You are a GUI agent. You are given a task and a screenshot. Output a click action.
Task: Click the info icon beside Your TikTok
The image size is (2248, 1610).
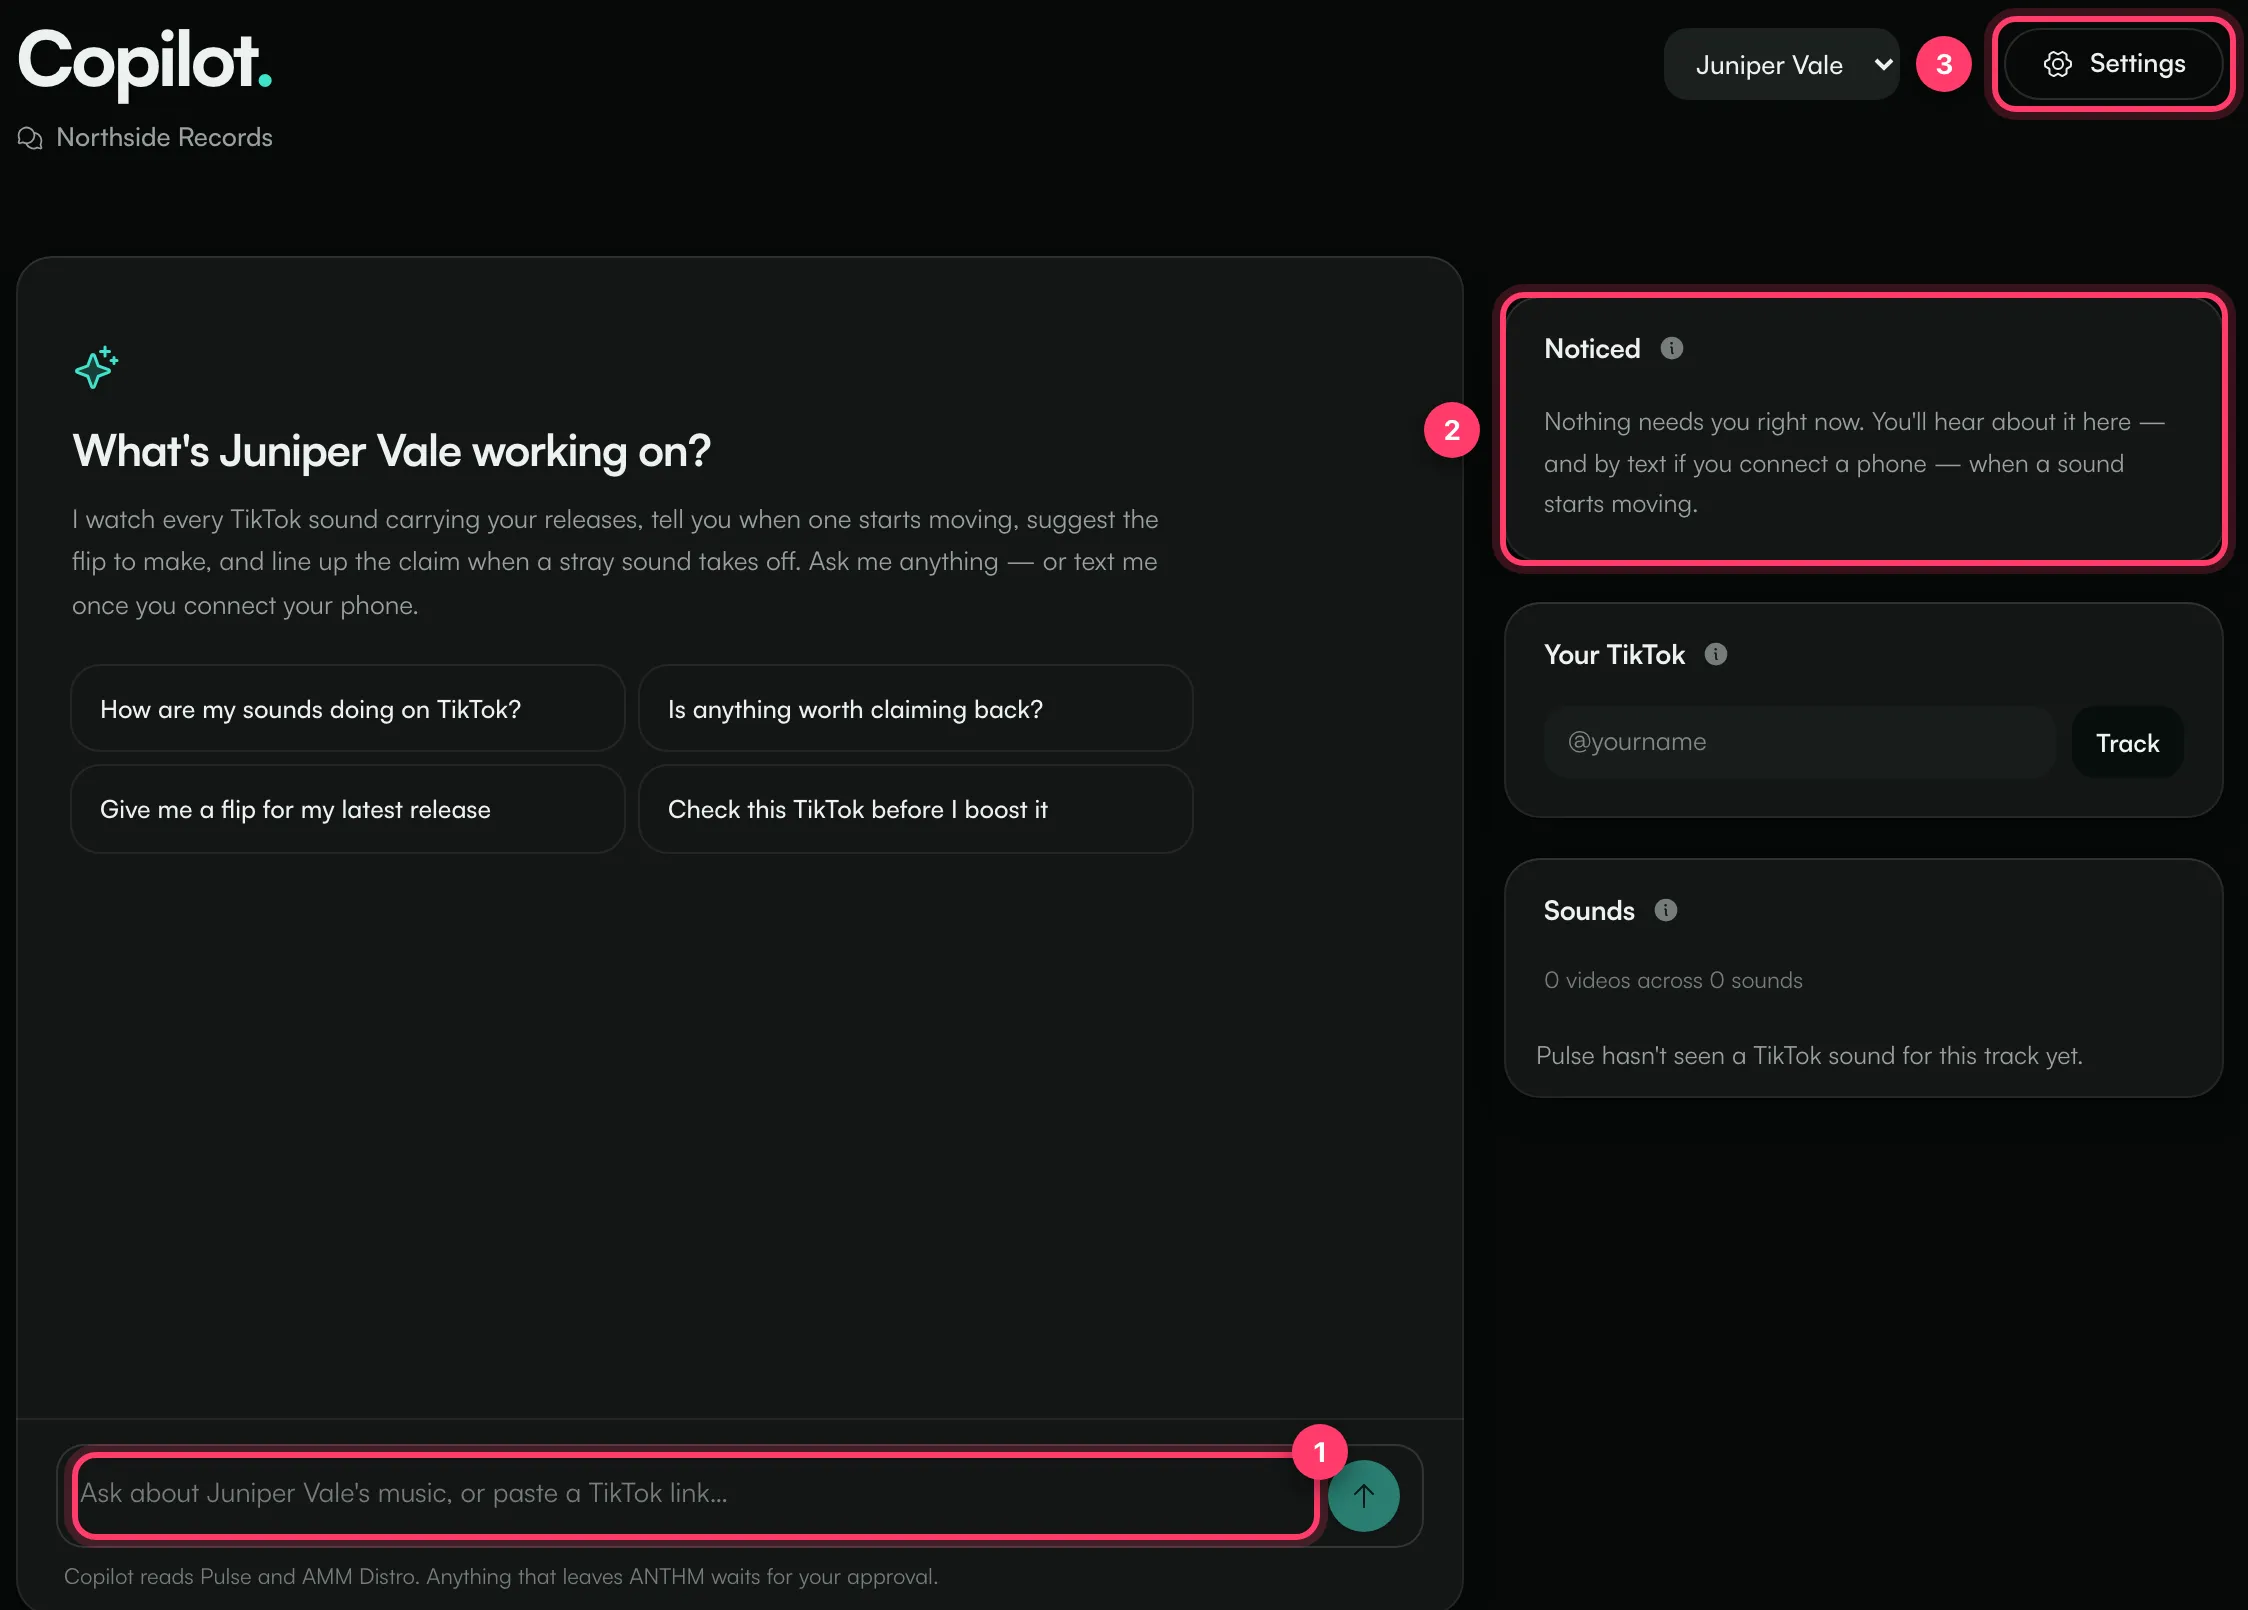(x=1715, y=654)
